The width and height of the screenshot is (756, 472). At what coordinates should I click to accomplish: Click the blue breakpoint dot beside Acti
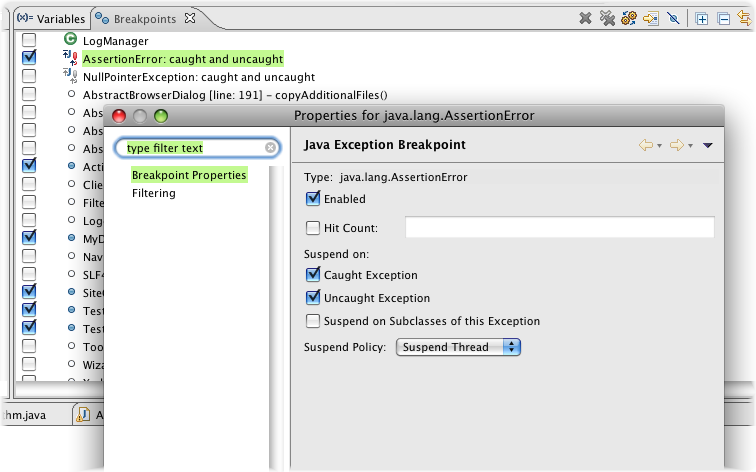click(71, 166)
